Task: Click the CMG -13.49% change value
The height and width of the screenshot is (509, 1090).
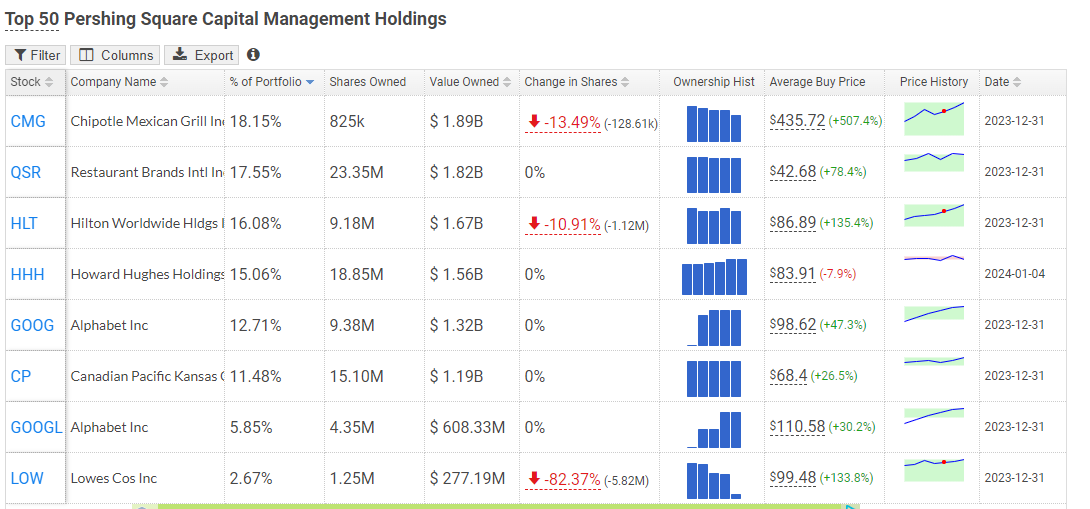Action: 563,123
